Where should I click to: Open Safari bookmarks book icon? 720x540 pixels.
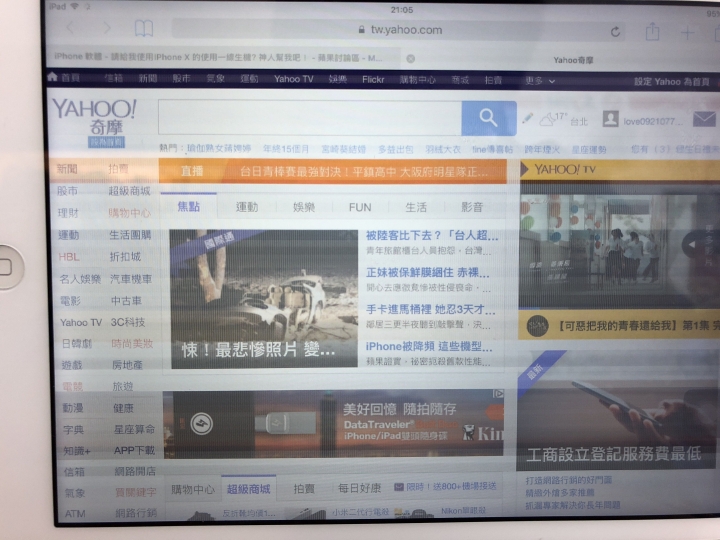144,28
